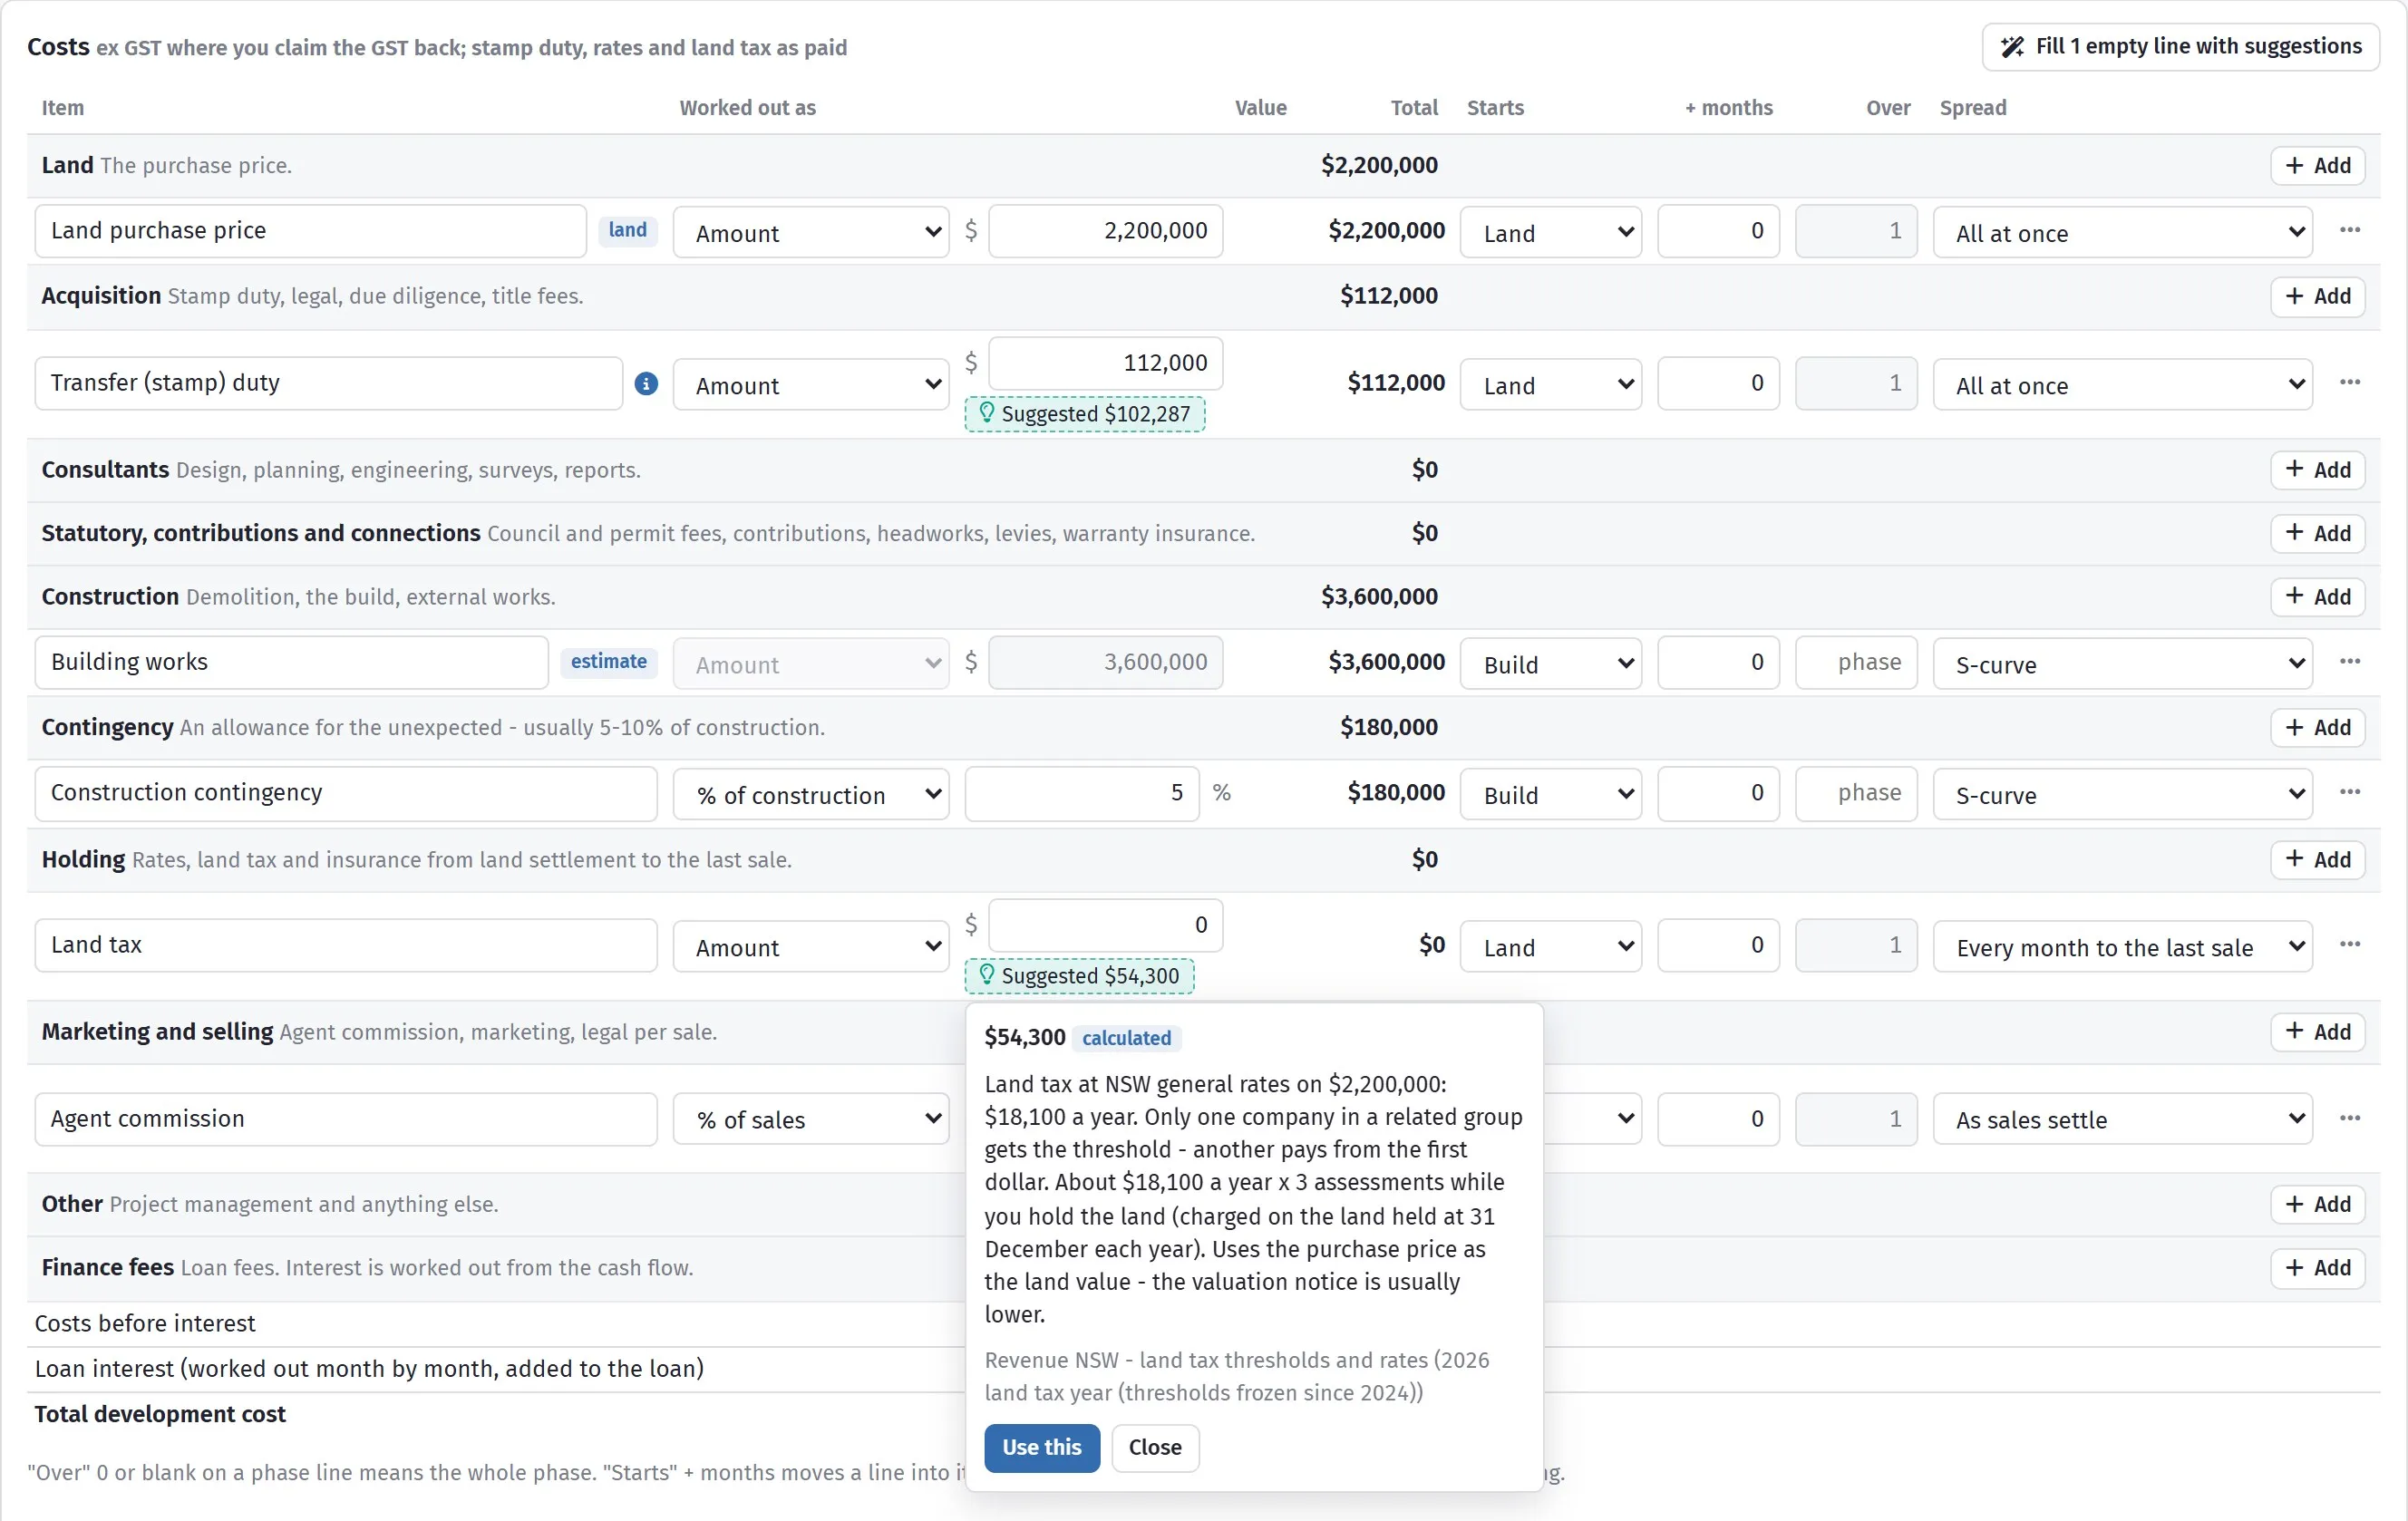Click the Transfer (stamp) duty value field 112,000

pyautogui.click(x=1105, y=363)
